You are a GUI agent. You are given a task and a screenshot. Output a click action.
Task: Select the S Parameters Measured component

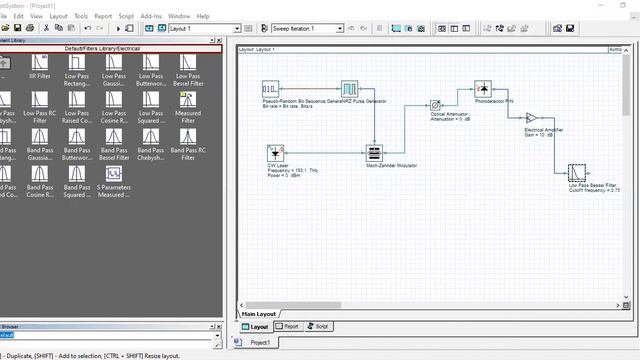[113, 173]
